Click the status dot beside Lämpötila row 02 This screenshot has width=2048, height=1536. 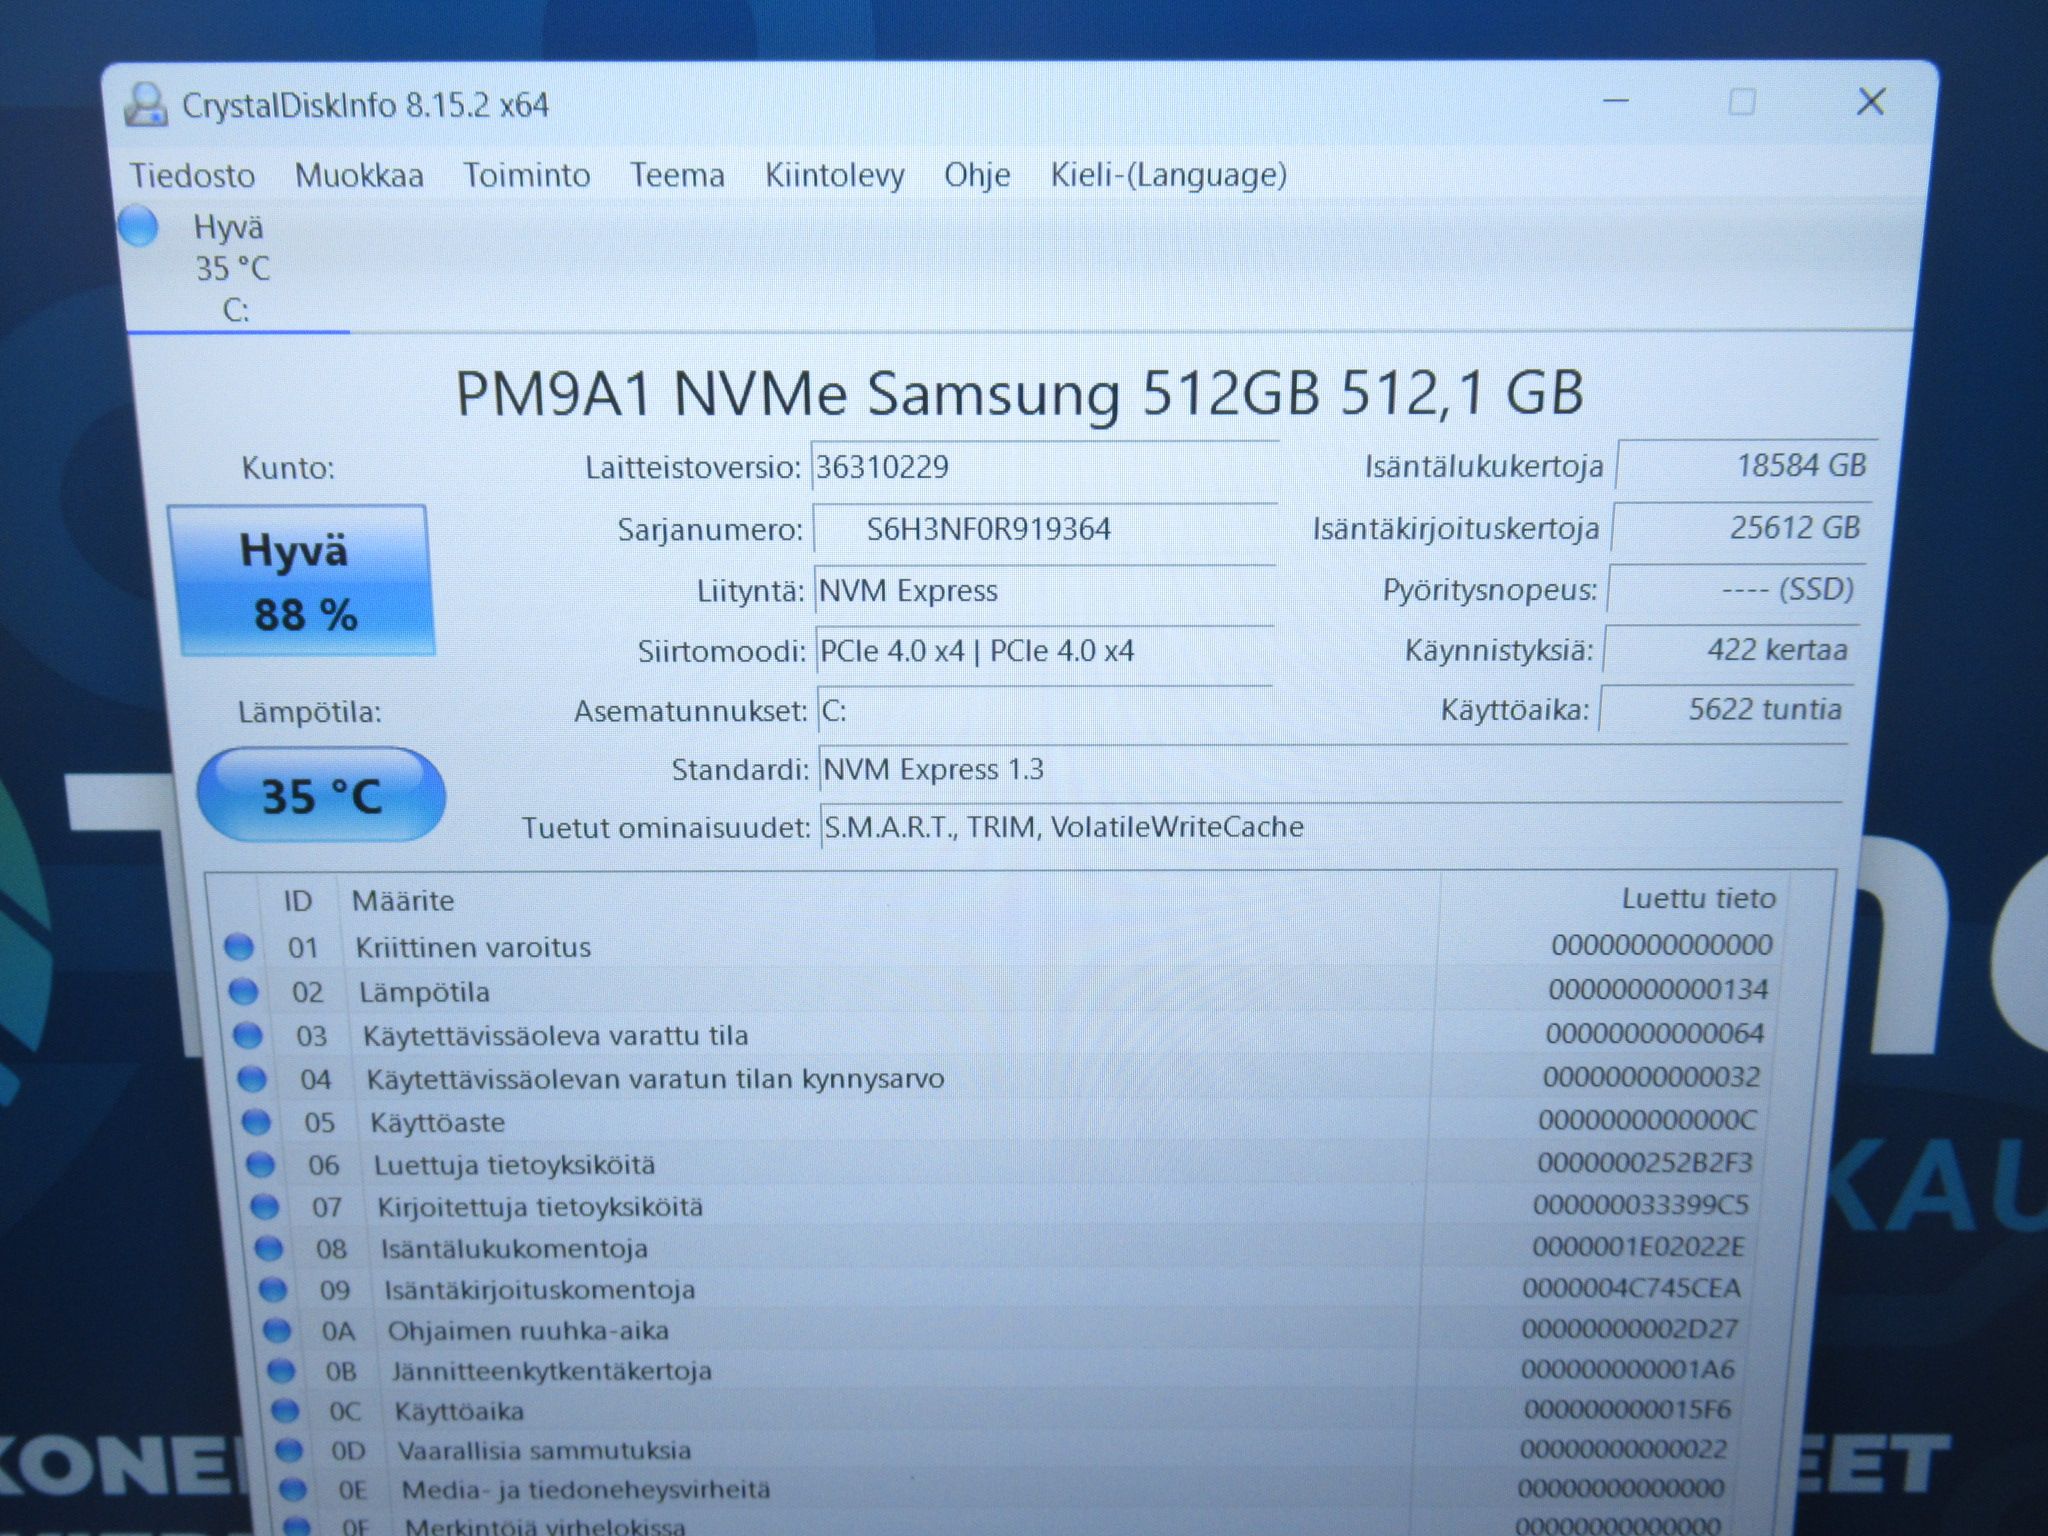point(243,991)
